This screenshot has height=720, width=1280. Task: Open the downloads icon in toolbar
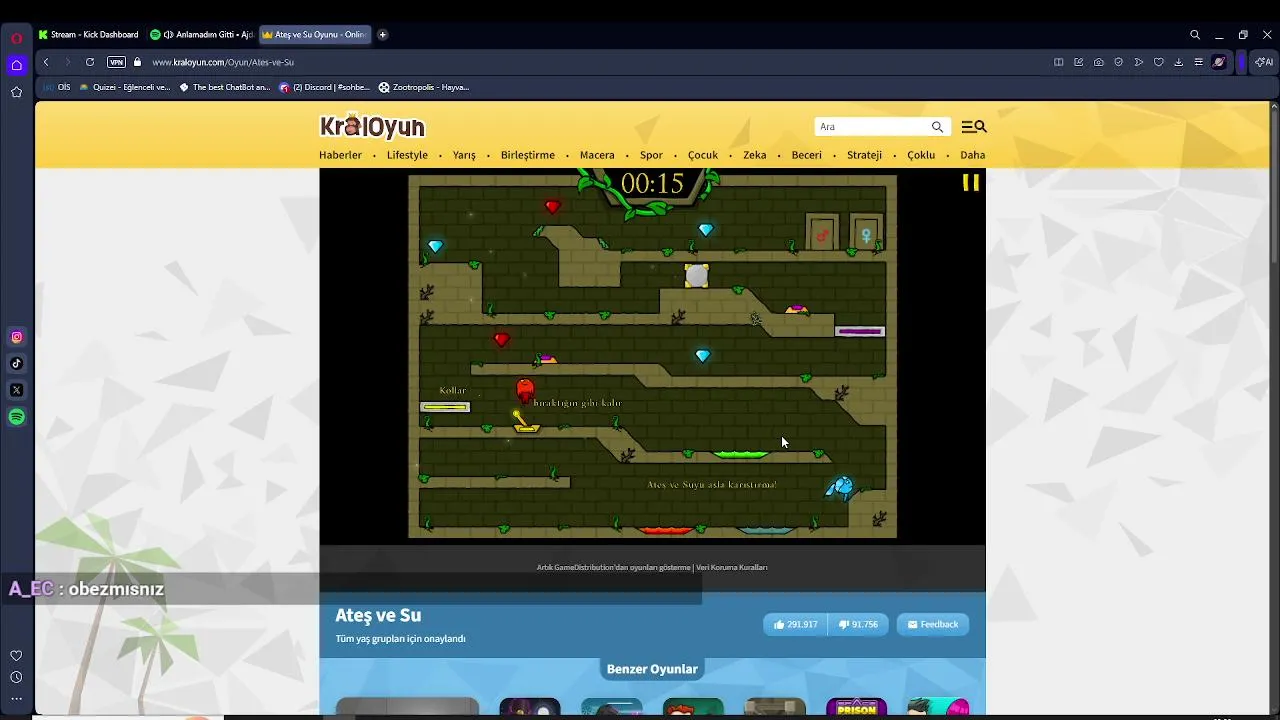(1178, 62)
